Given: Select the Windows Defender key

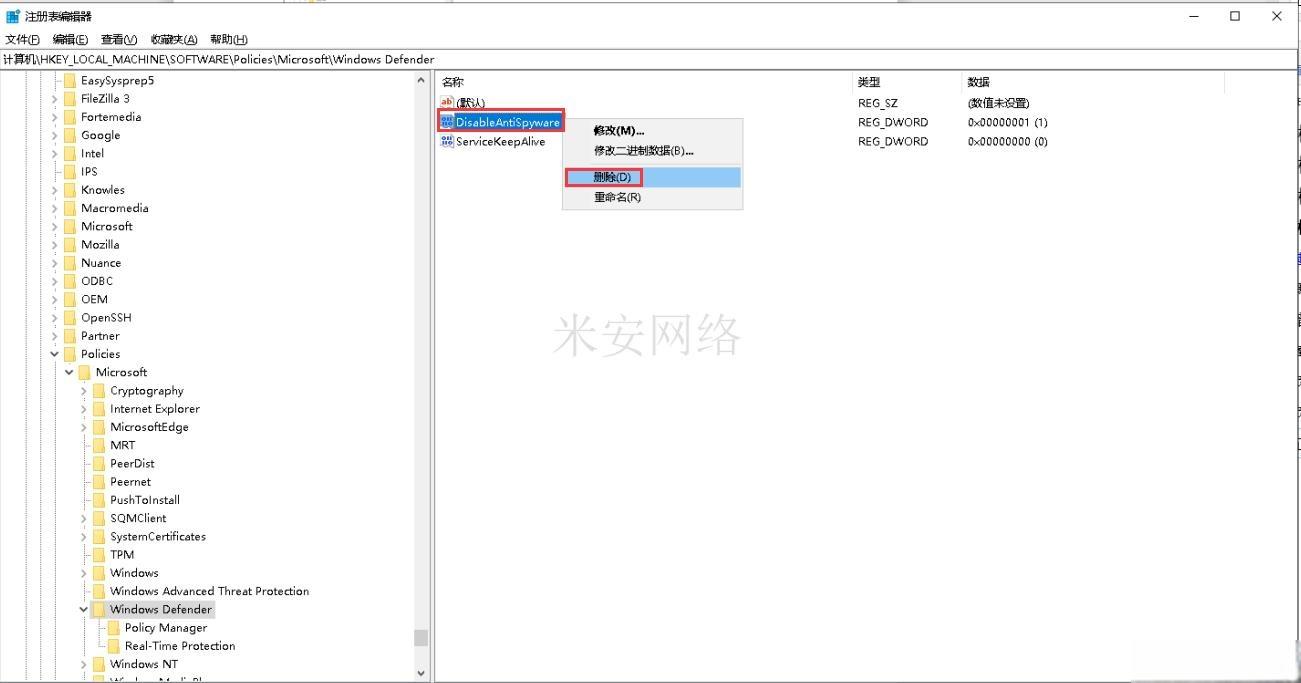Looking at the screenshot, I should 161,609.
